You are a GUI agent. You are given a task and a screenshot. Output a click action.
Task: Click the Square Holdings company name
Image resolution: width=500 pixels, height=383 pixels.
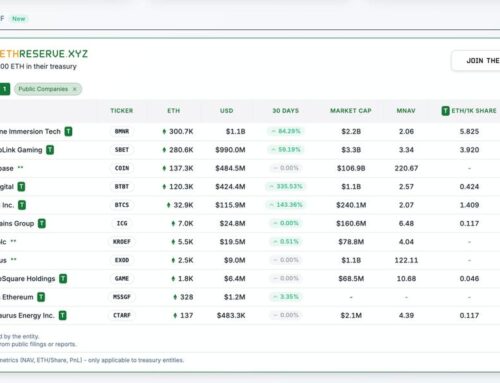[x=28, y=279]
